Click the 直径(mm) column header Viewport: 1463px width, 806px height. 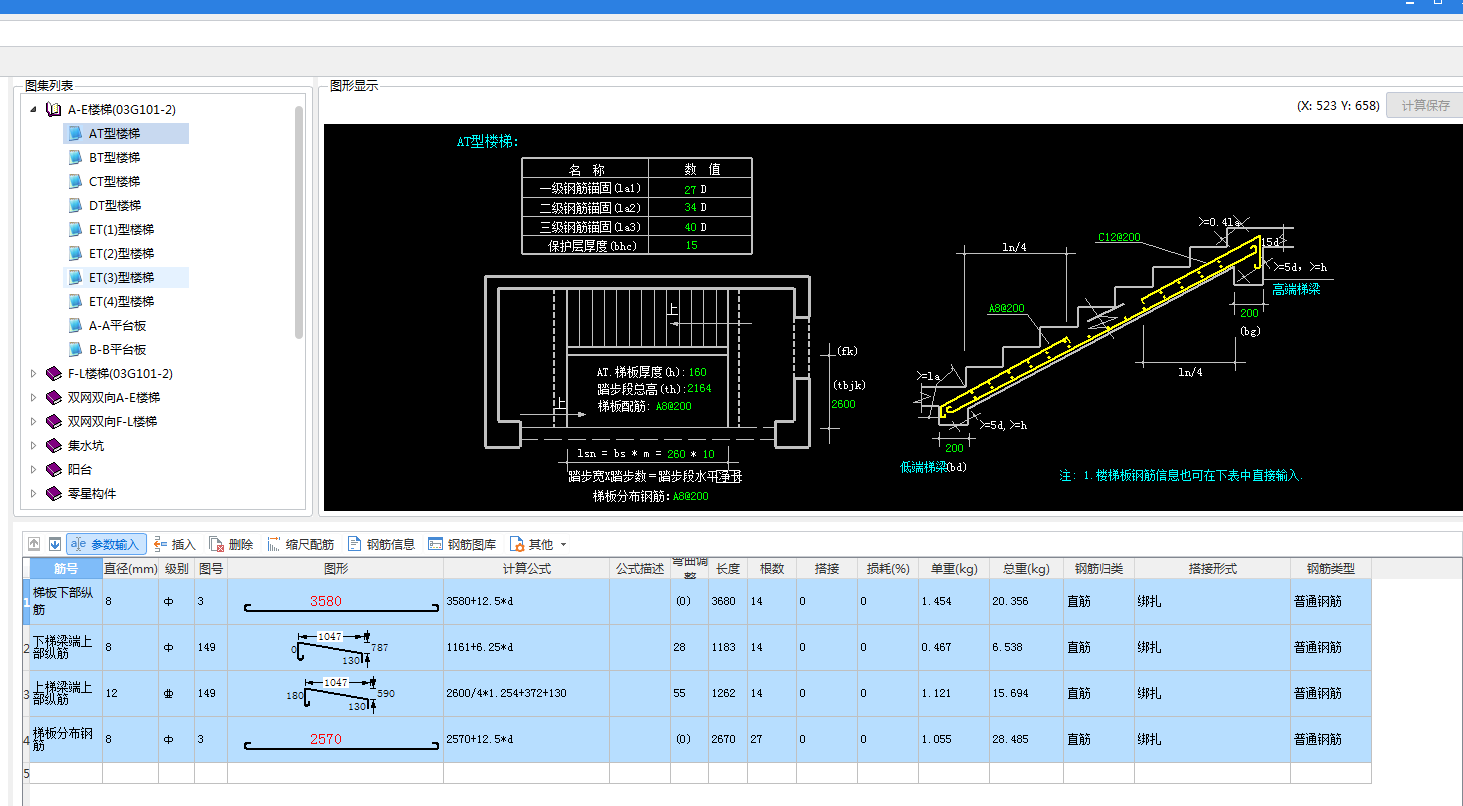[130, 568]
